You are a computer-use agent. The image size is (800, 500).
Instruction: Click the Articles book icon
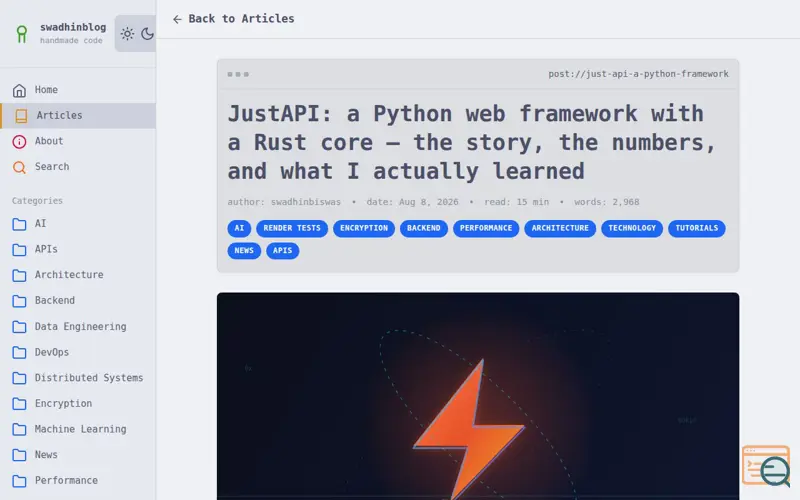[x=21, y=116]
